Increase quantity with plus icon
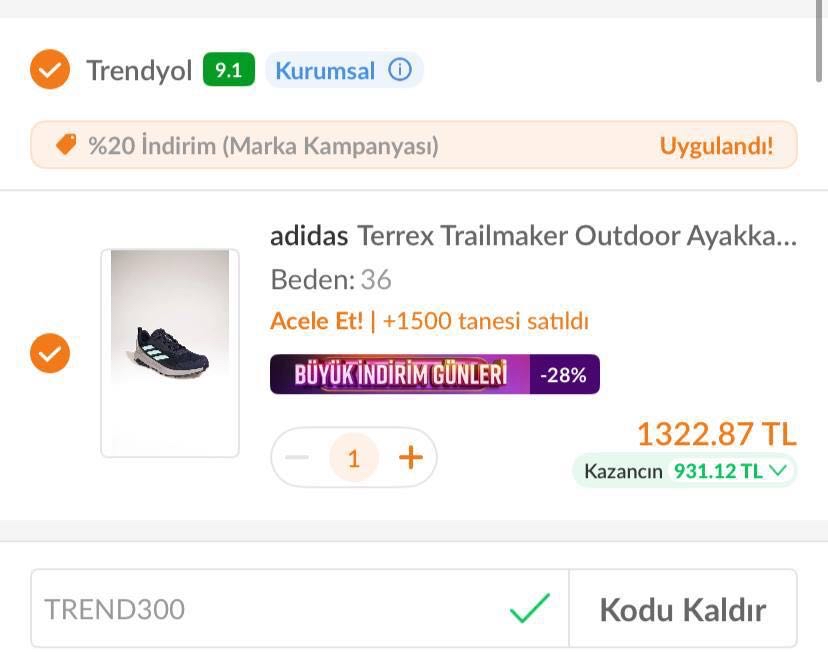The width and height of the screenshot is (828, 652). point(411,458)
